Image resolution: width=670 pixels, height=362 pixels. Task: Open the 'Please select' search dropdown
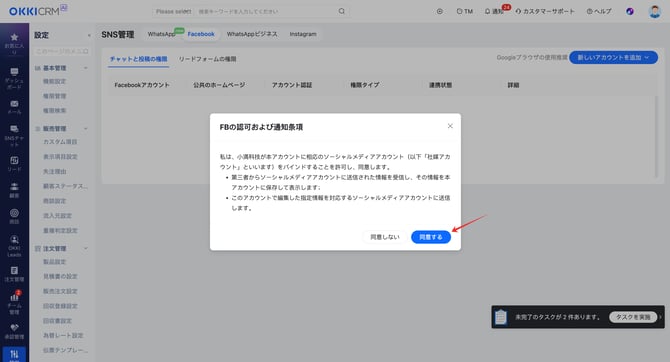[x=173, y=12]
